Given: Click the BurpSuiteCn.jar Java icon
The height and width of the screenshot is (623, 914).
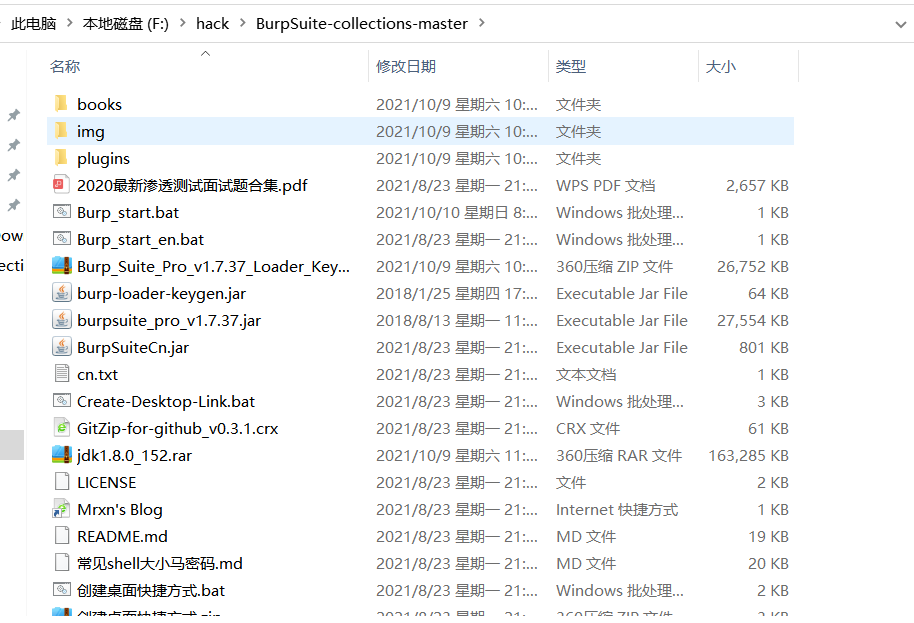Looking at the screenshot, I should click(61, 347).
